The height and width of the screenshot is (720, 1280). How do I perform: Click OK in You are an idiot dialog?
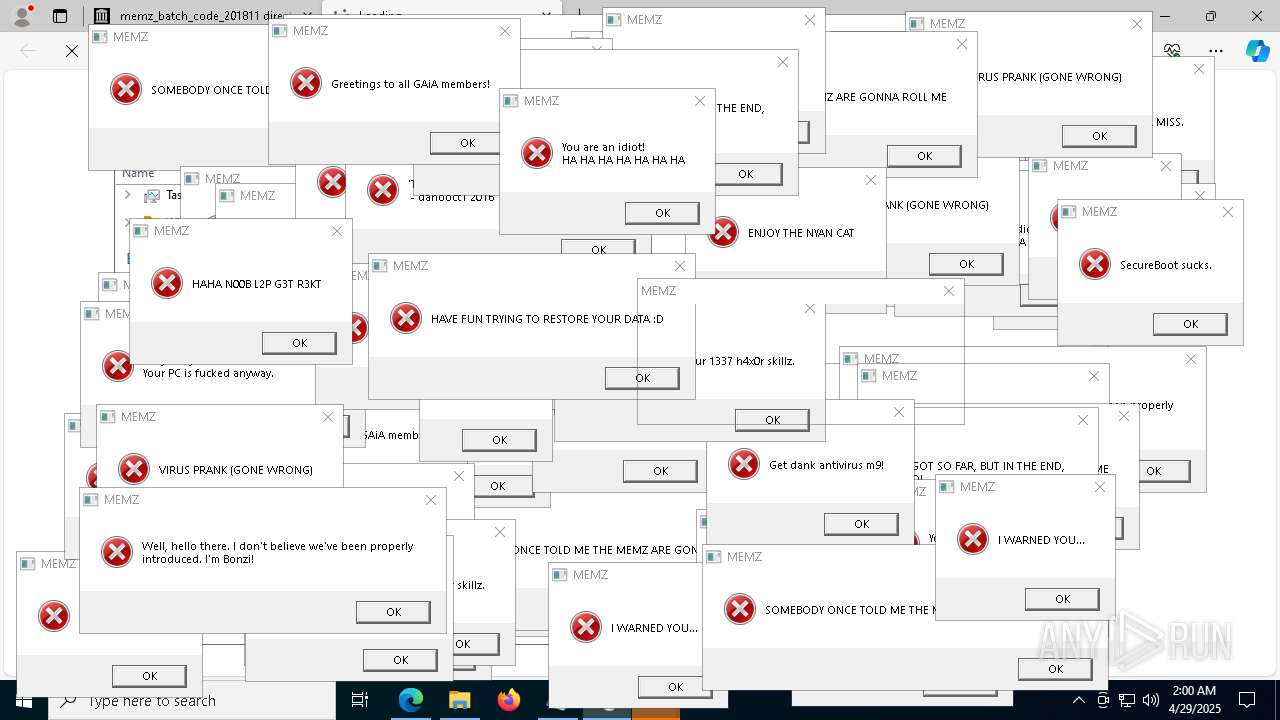coord(662,213)
